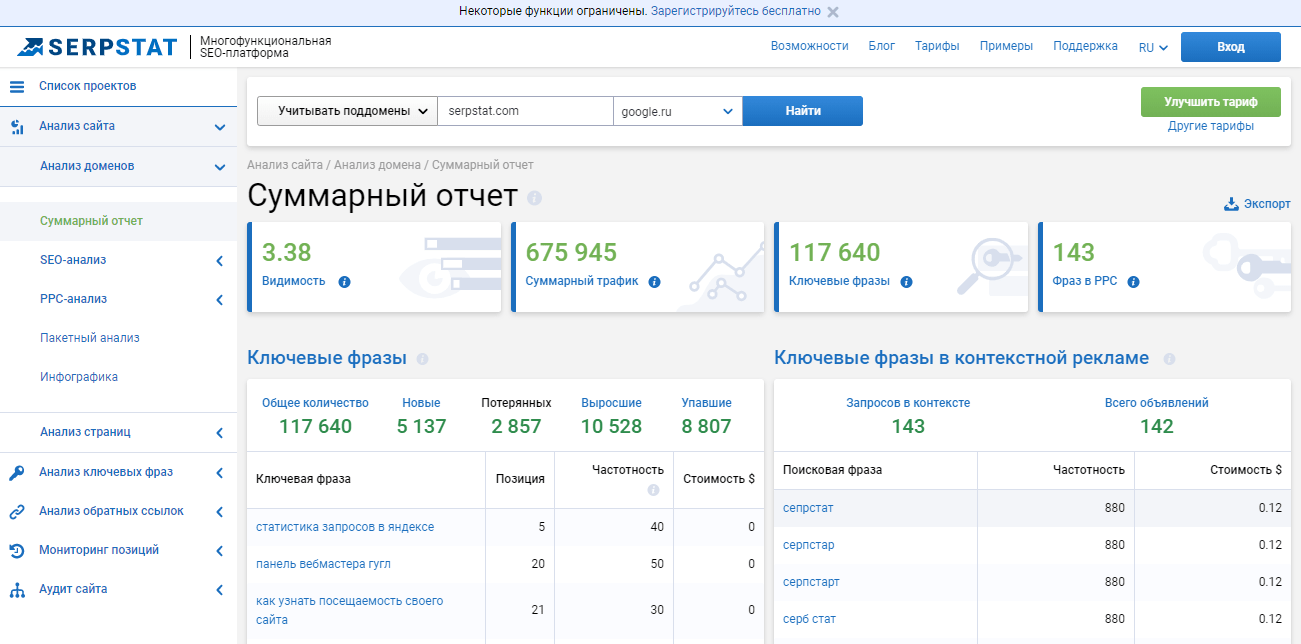Click info icon beside контекстной рекламе heading
The height and width of the screenshot is (644, 1301).
(x=1169, y=359)
